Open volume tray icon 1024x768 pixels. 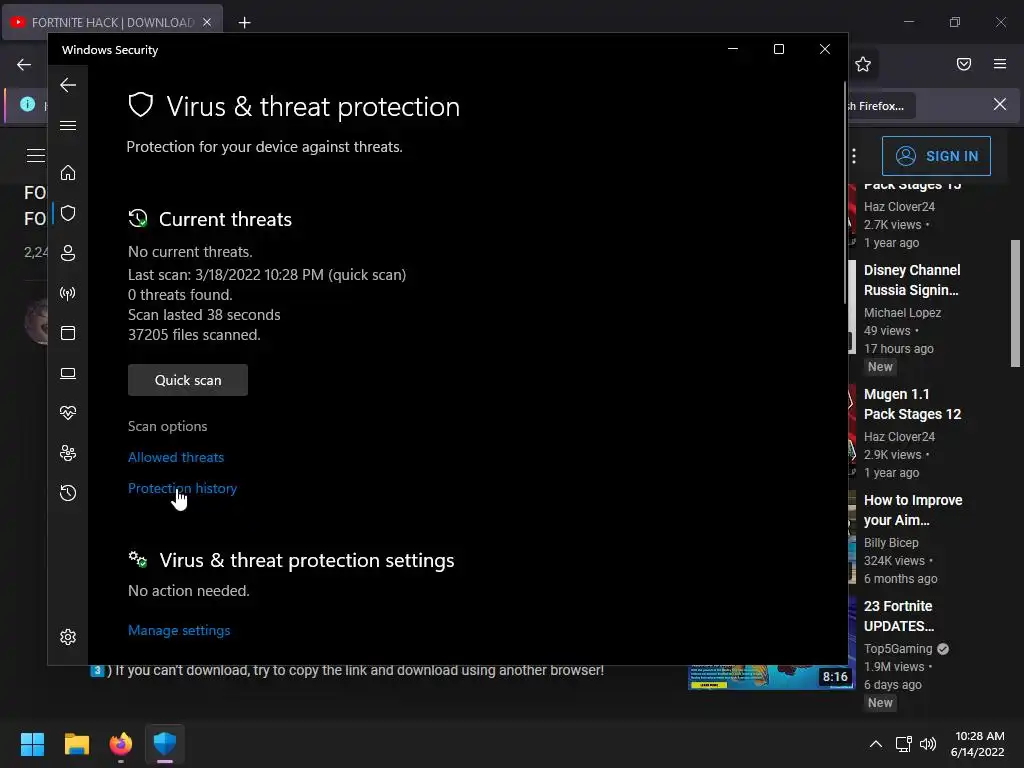[928, 744]
